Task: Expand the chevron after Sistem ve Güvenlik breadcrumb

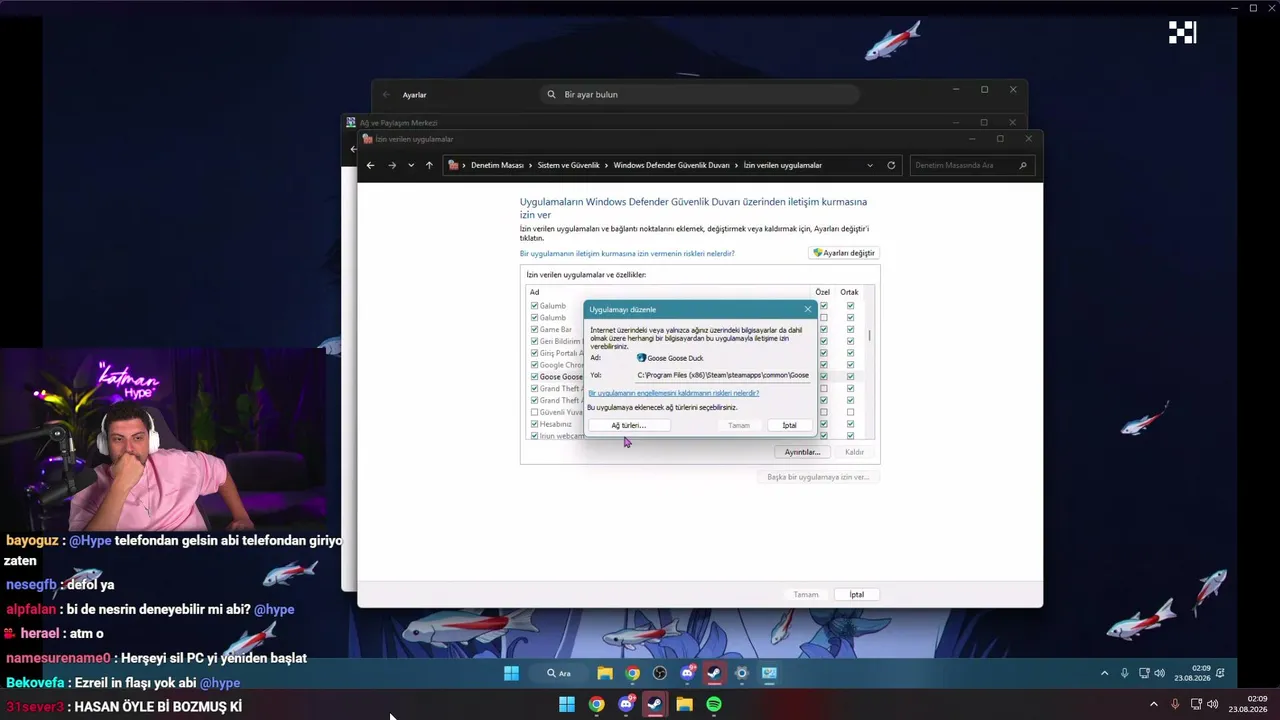Action: (x=607, y=165)
